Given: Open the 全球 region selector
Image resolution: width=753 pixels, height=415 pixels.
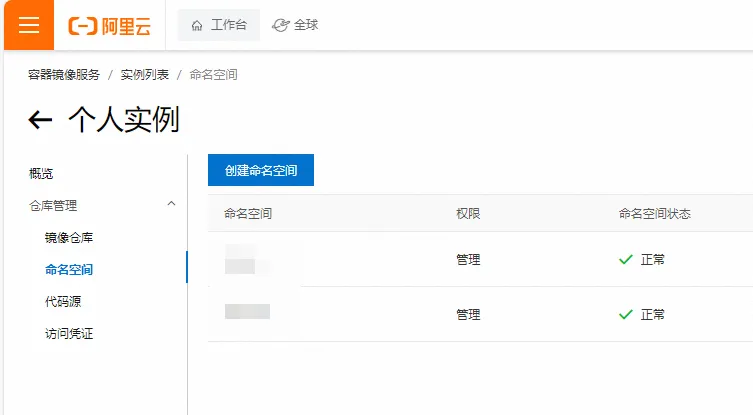Looking at the screenshot, I should click(295, 26).
